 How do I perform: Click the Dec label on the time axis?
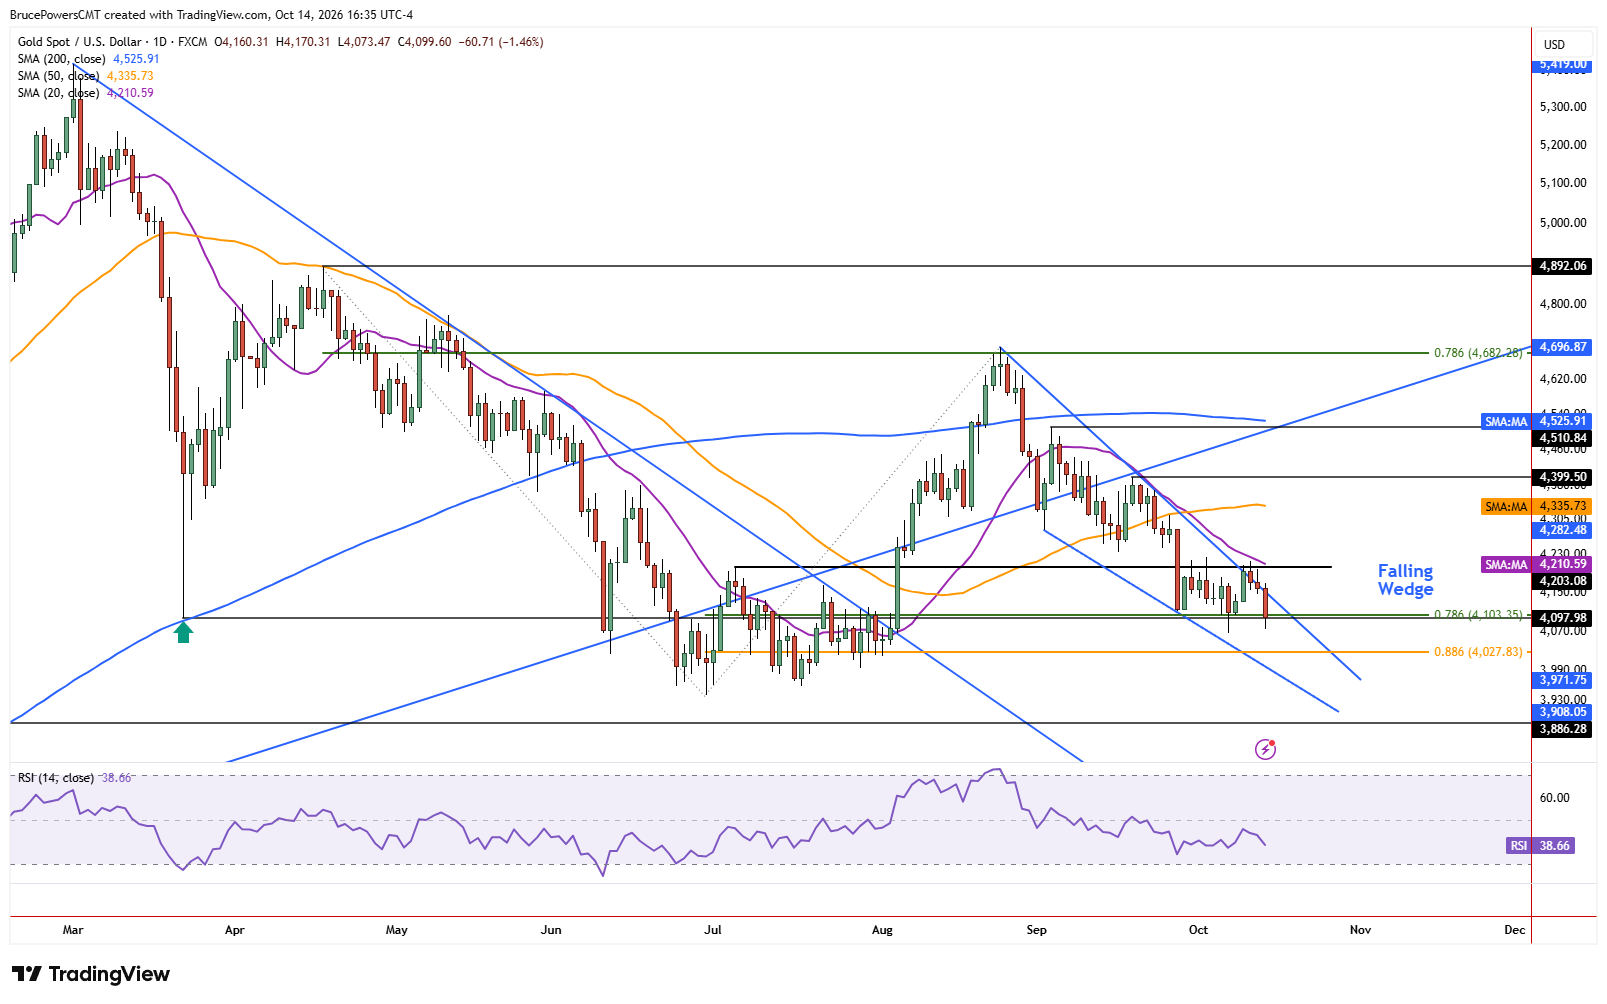[1515, 930]
